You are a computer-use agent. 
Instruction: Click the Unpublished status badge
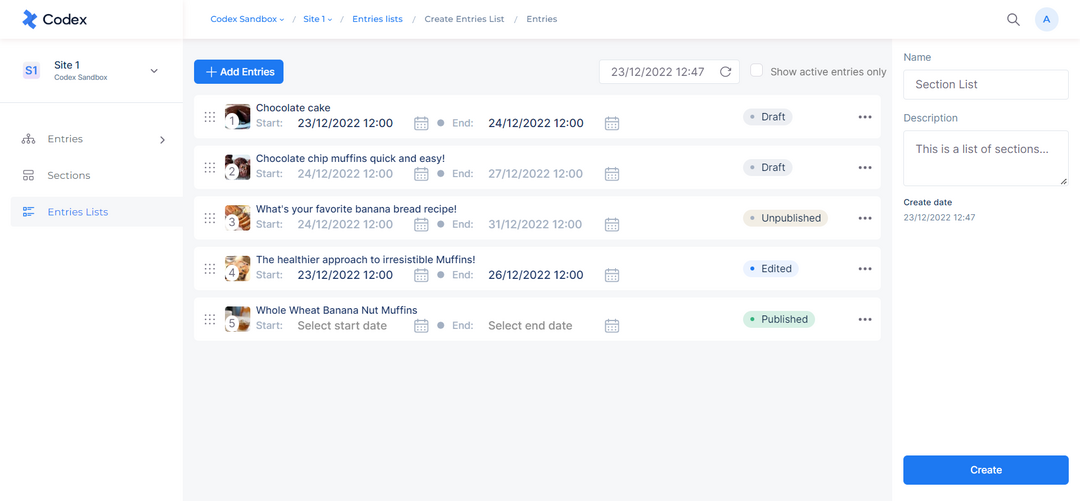785,218
